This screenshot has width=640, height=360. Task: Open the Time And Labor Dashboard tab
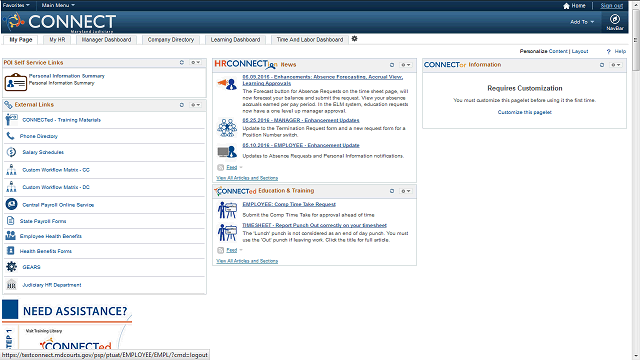[310, 40]
